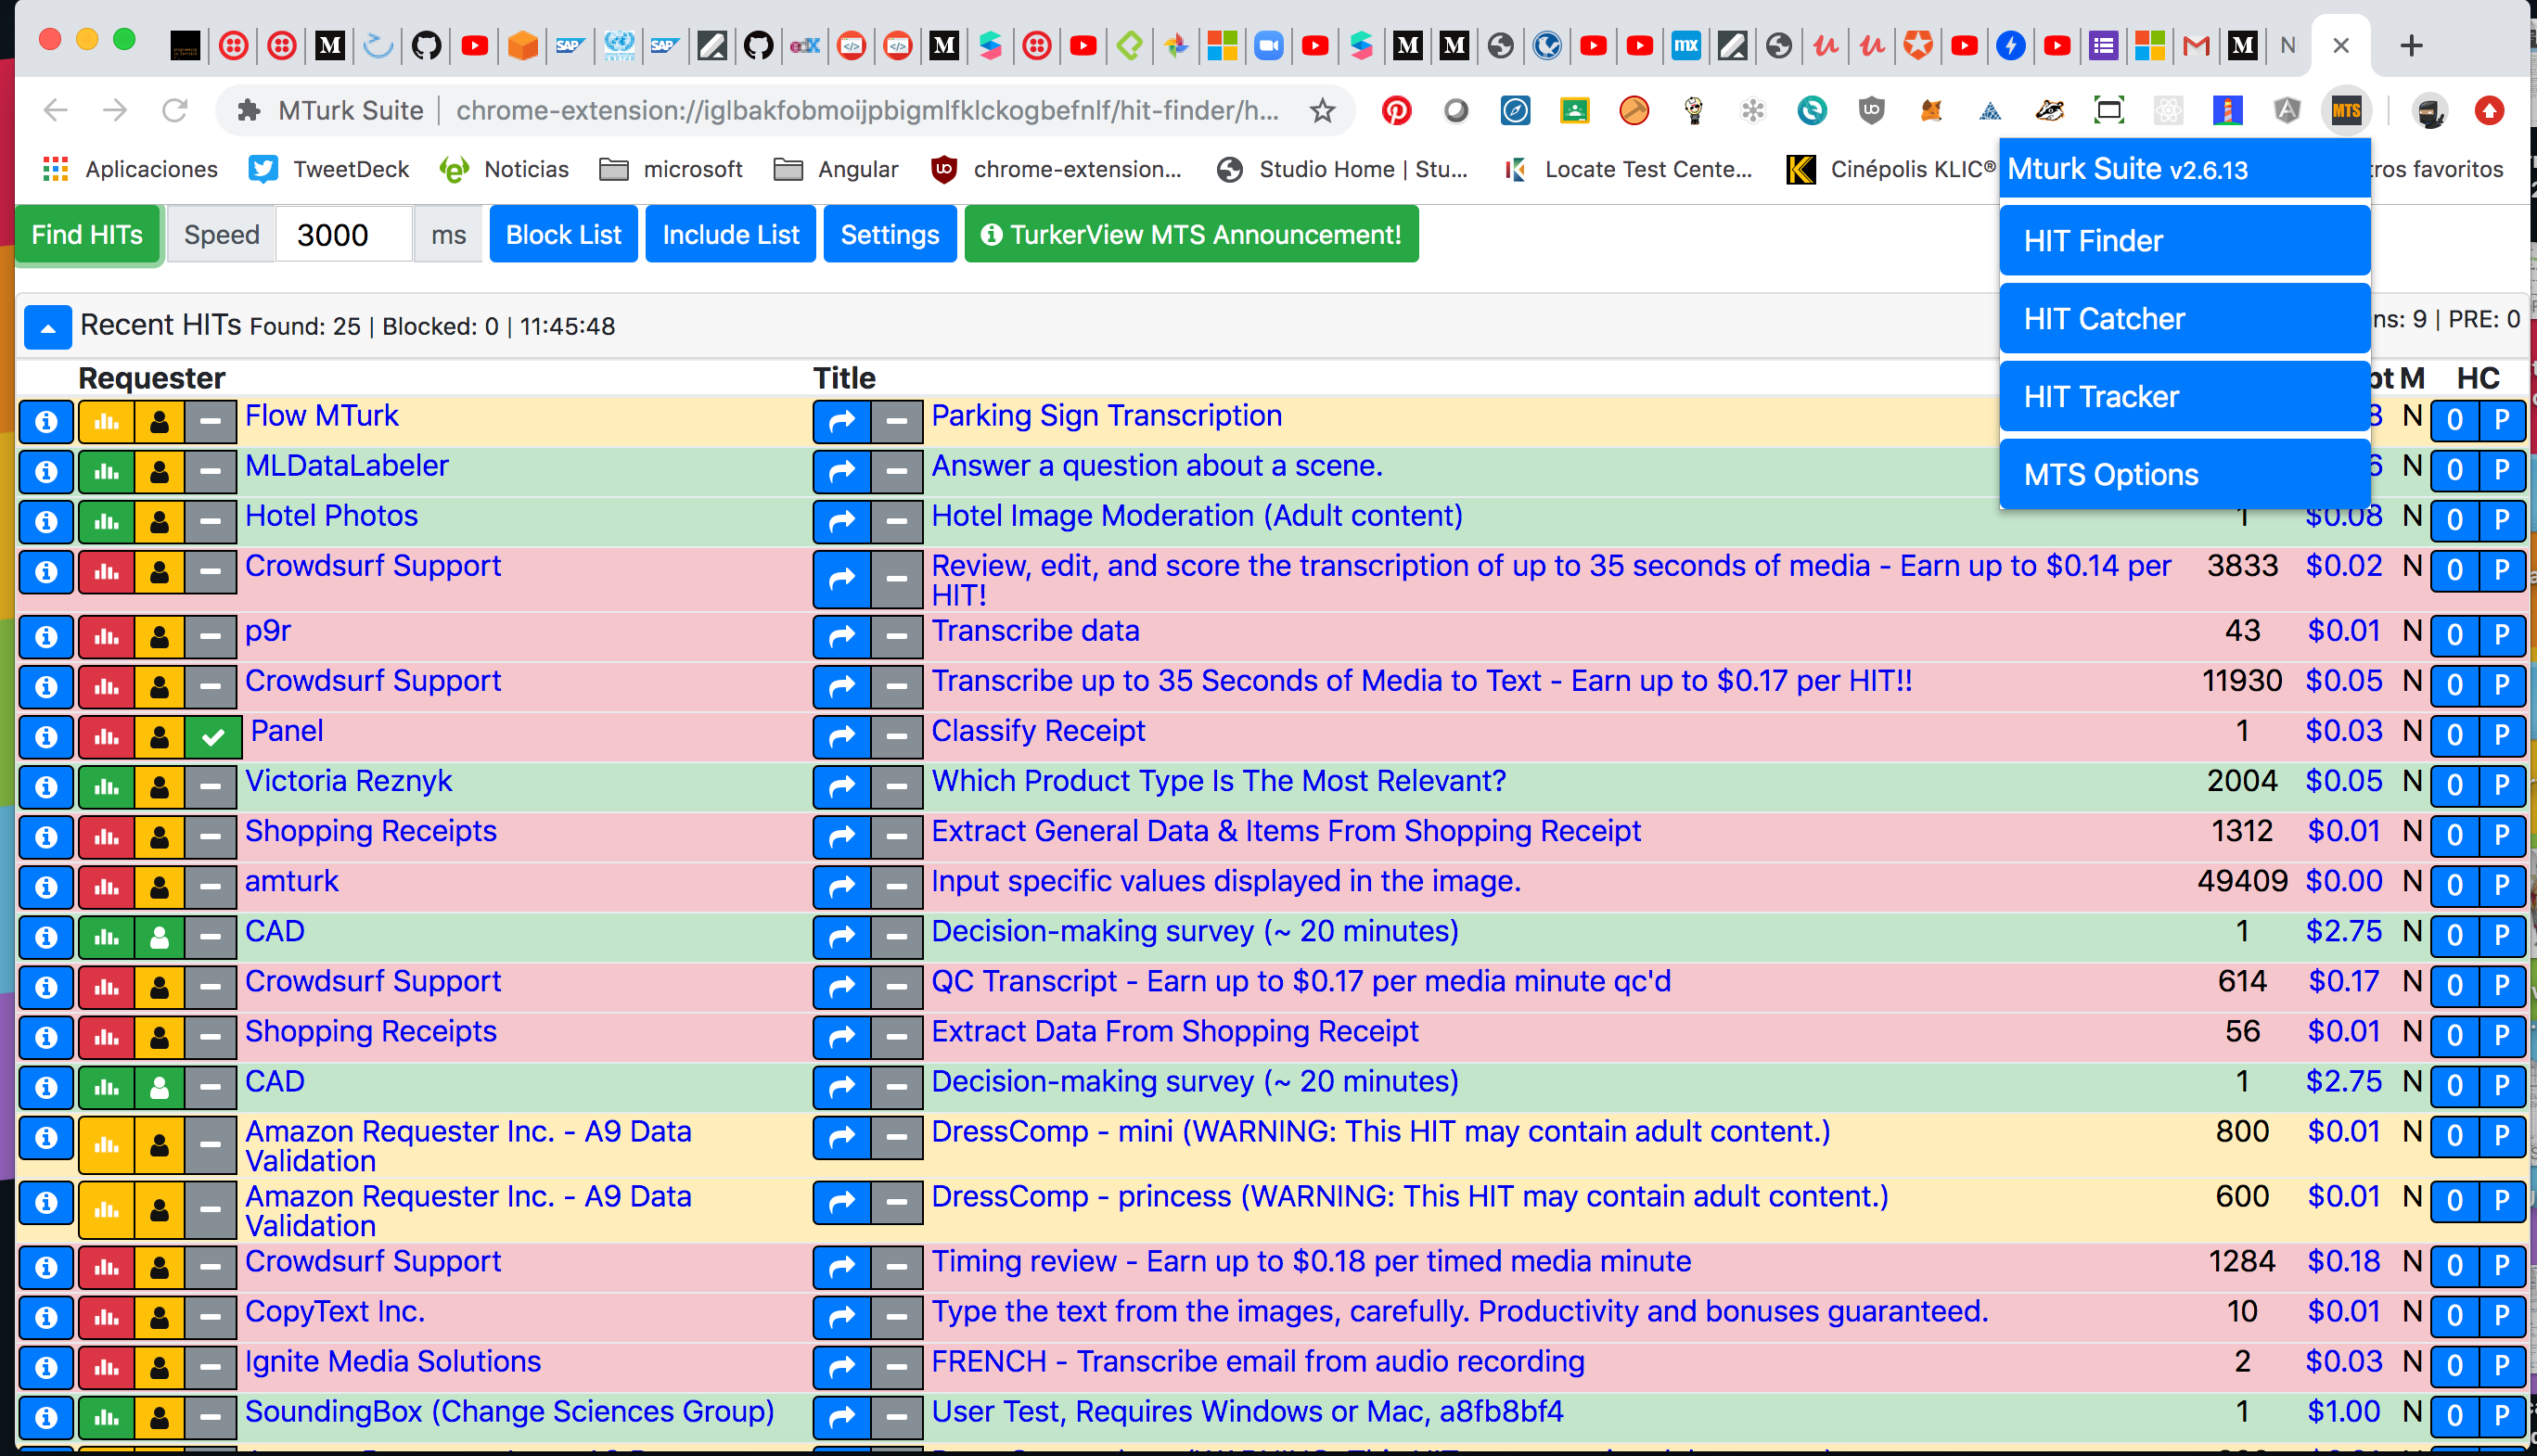Open info details for the Flow MTurk HIT
Viewport: 2537px width, 1456px height.
46,421
